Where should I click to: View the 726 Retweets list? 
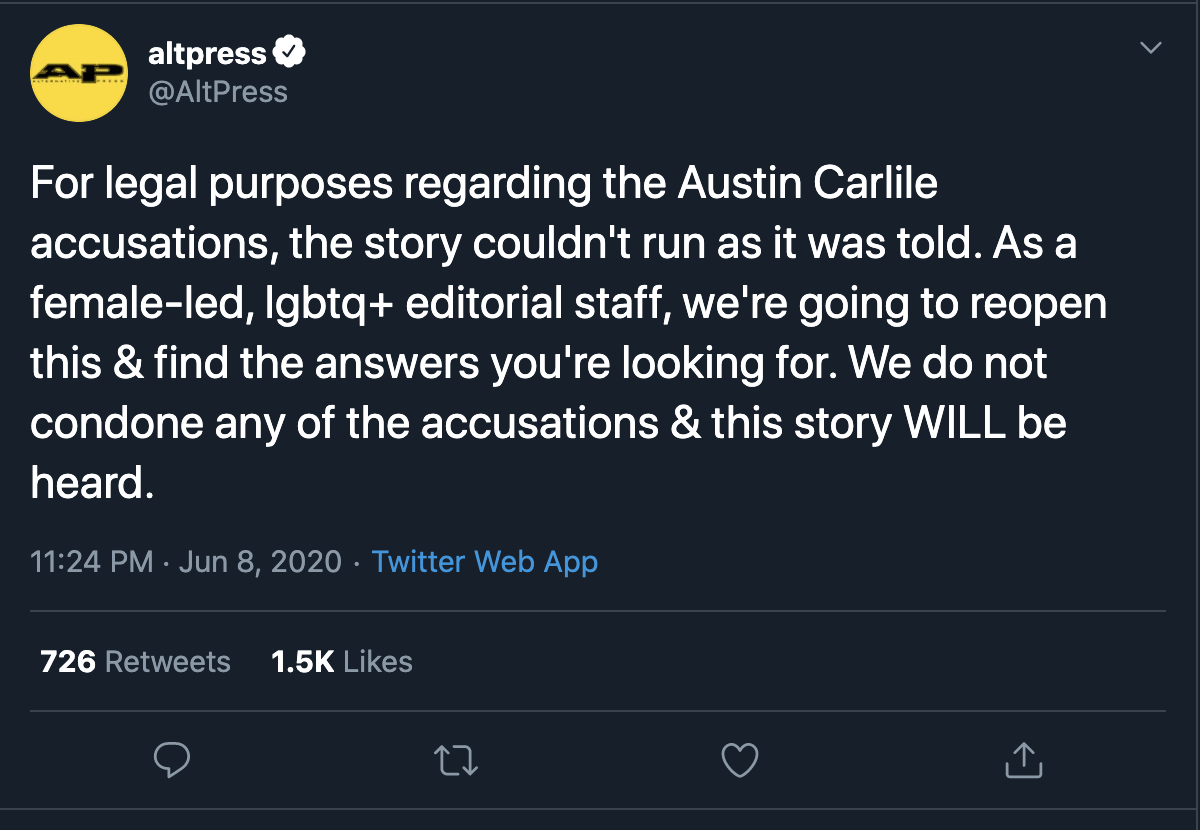pos(135,661)
